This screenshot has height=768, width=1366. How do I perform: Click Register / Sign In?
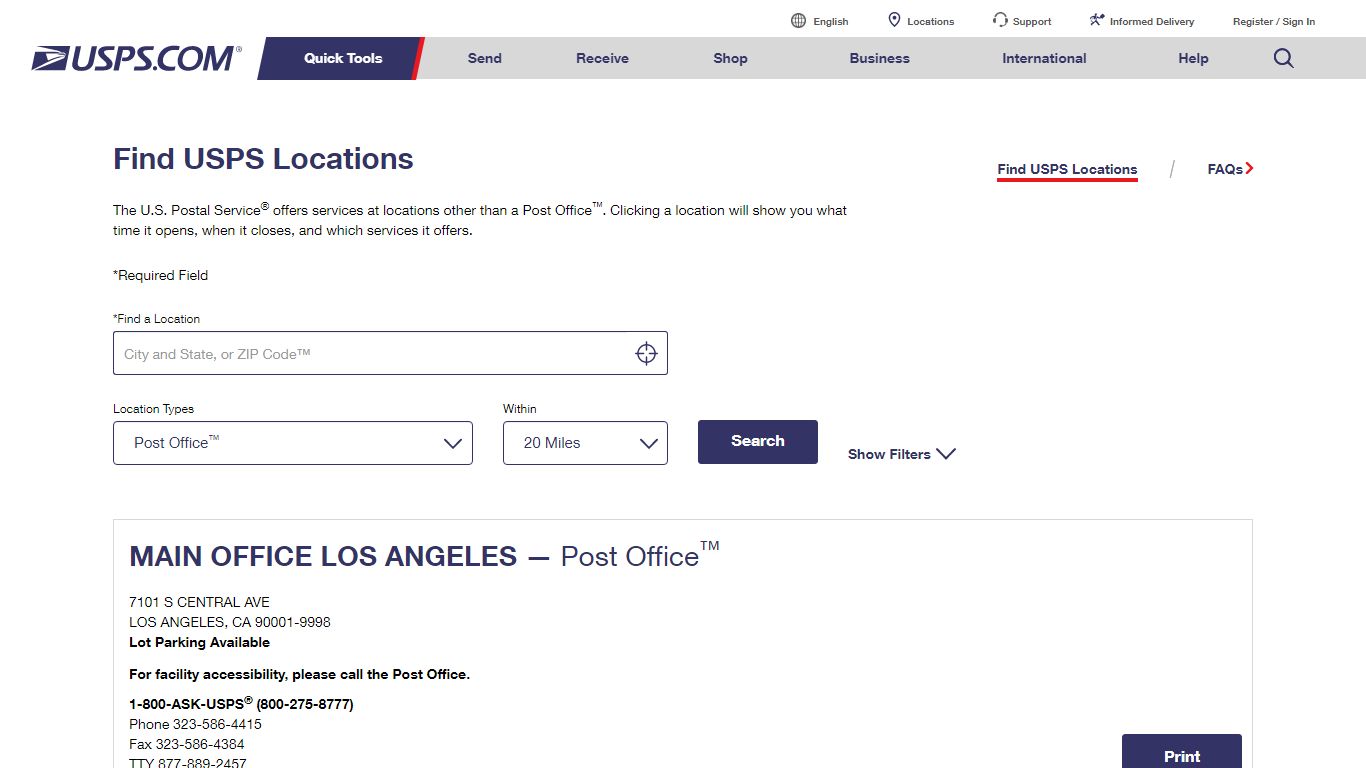(x=1274, y=21)
